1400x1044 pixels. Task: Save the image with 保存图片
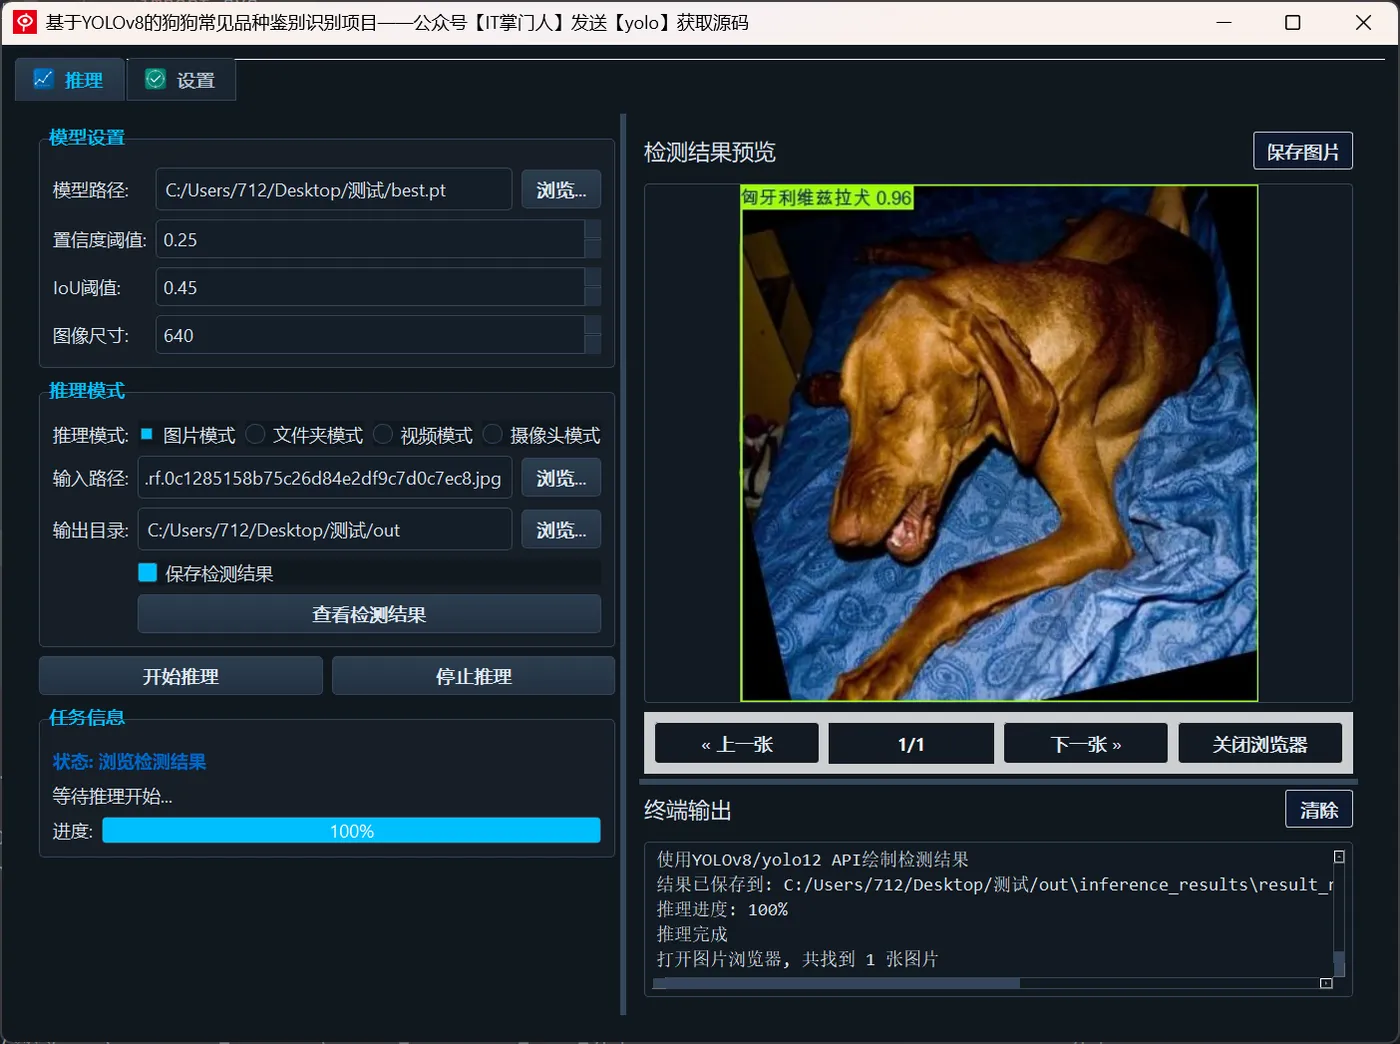pos(1303,151)
